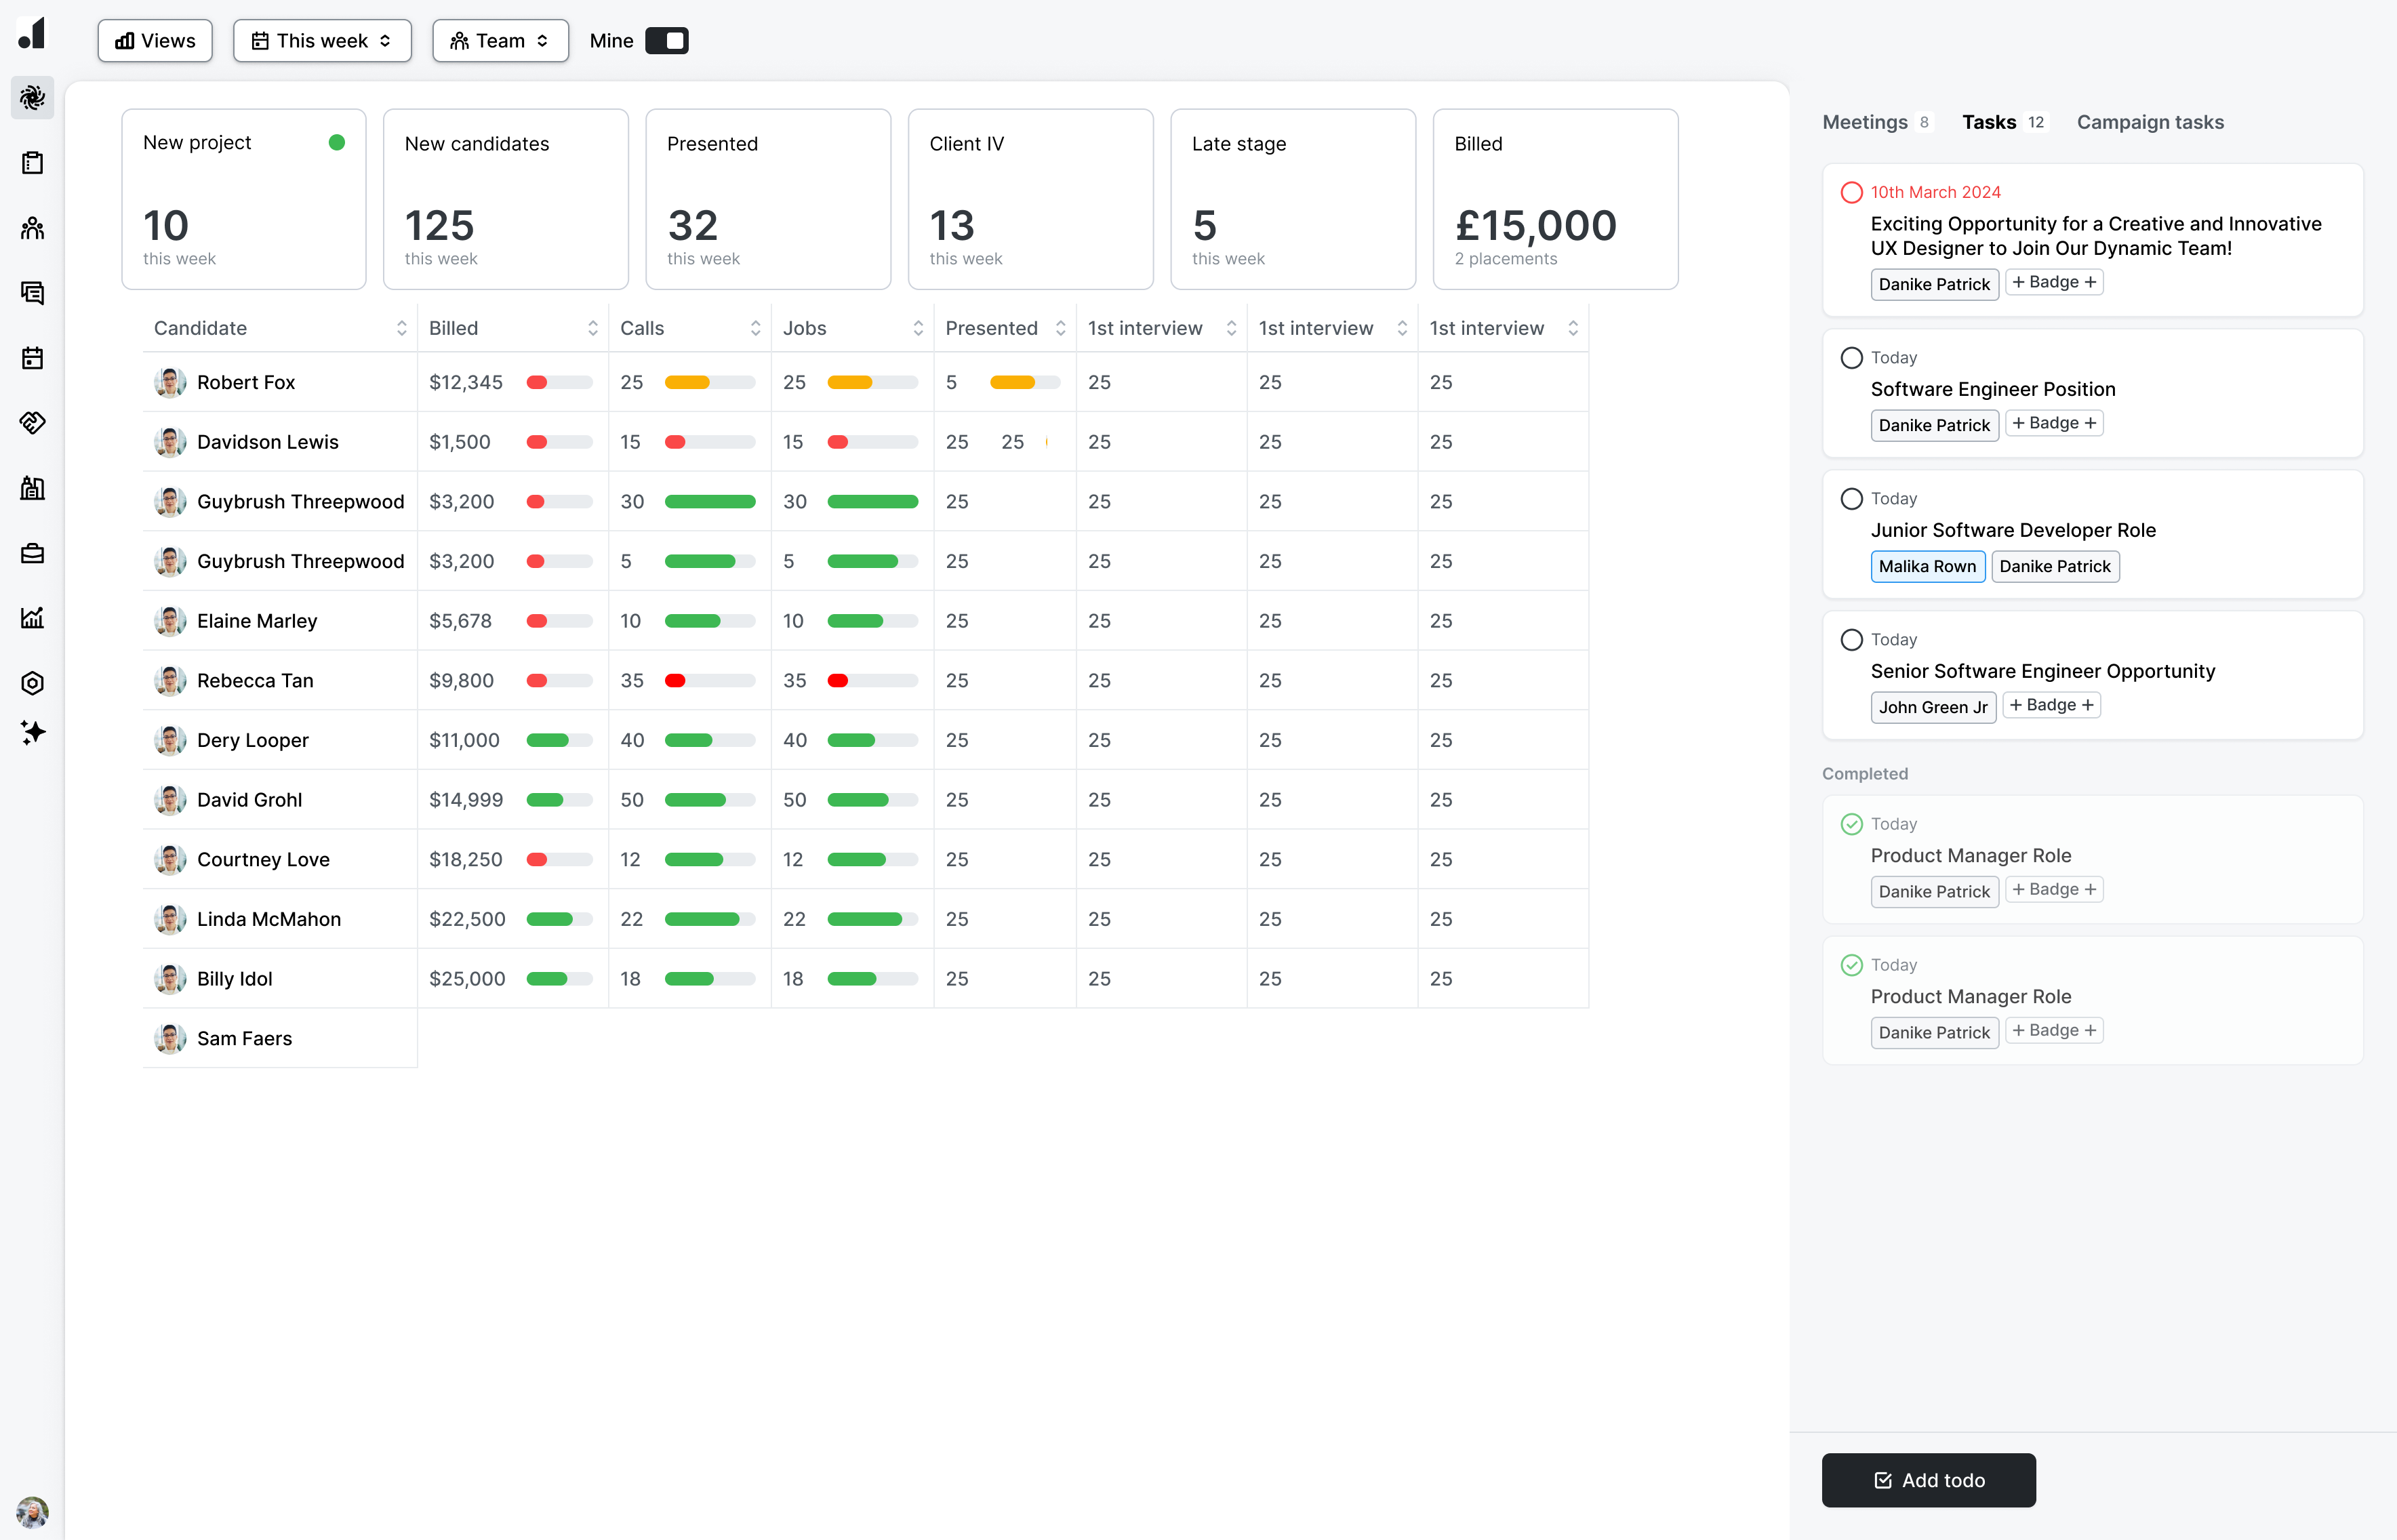Click the Malika Rown badge
Screen dimensions: 2397x1540
coord(1927,566)
